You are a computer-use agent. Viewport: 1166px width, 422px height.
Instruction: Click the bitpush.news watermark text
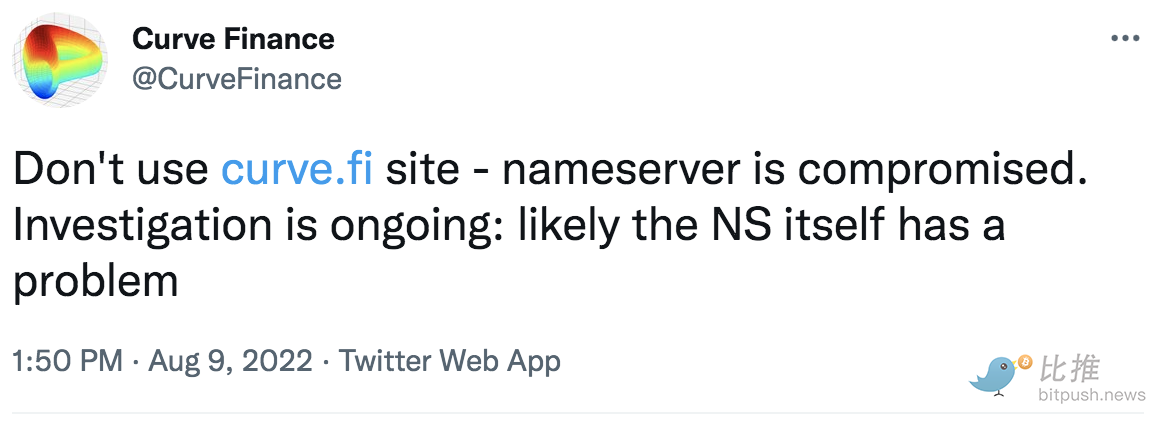point(1092,394)
